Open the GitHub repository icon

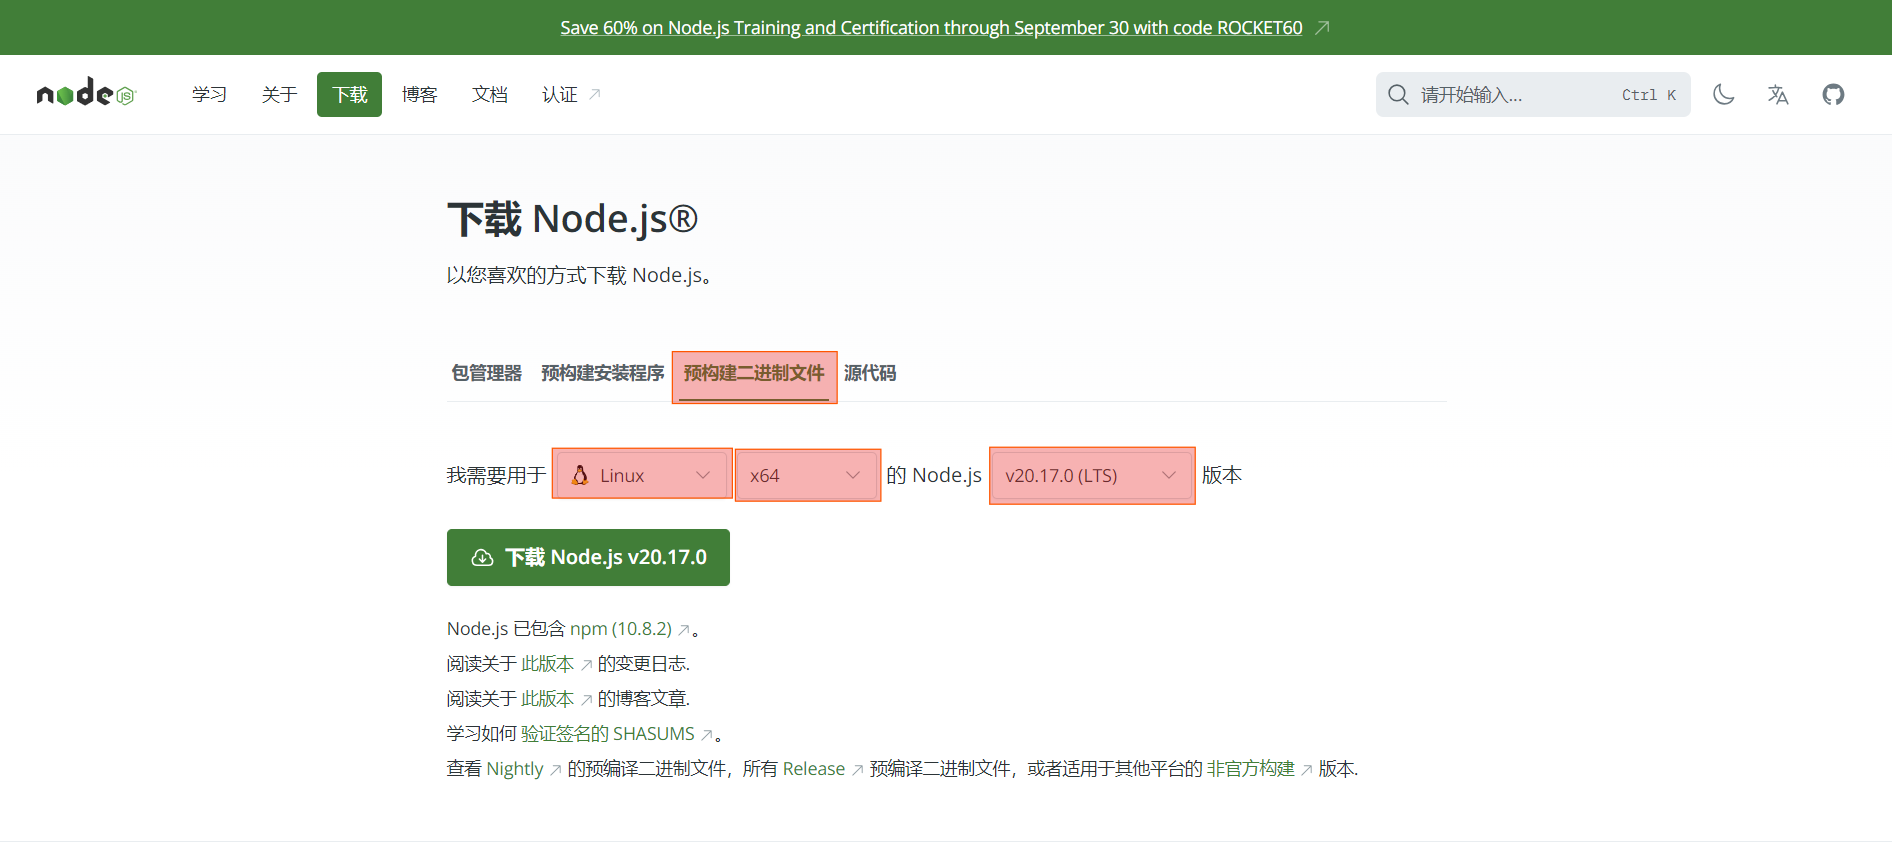(1833, 94)
